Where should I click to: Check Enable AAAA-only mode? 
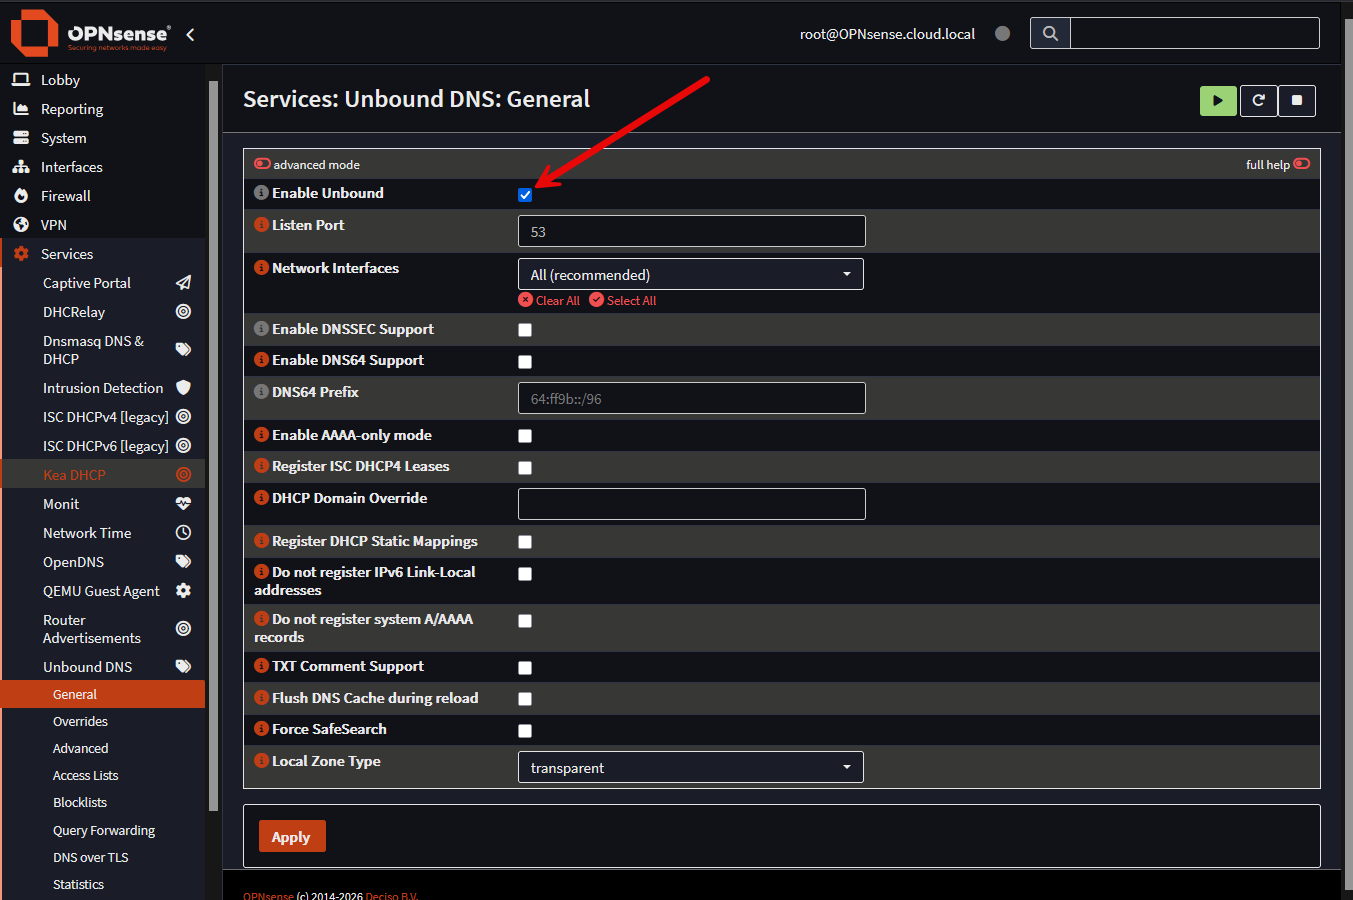525,436
